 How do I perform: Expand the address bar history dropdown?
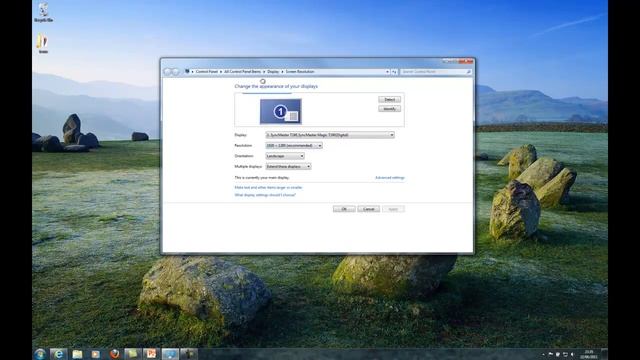(387, 72)
